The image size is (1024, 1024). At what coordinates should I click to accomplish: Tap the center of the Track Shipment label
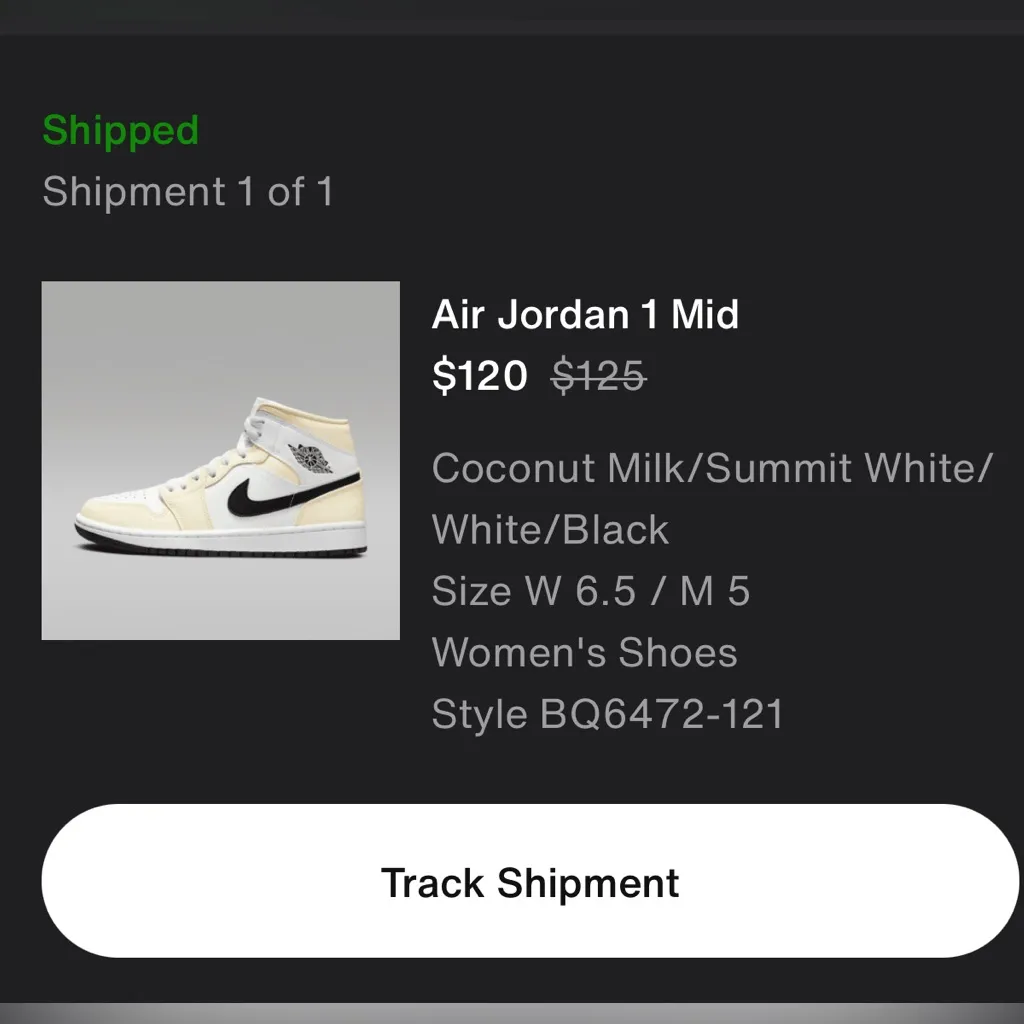pyautogui.click(x=529, y=881)
